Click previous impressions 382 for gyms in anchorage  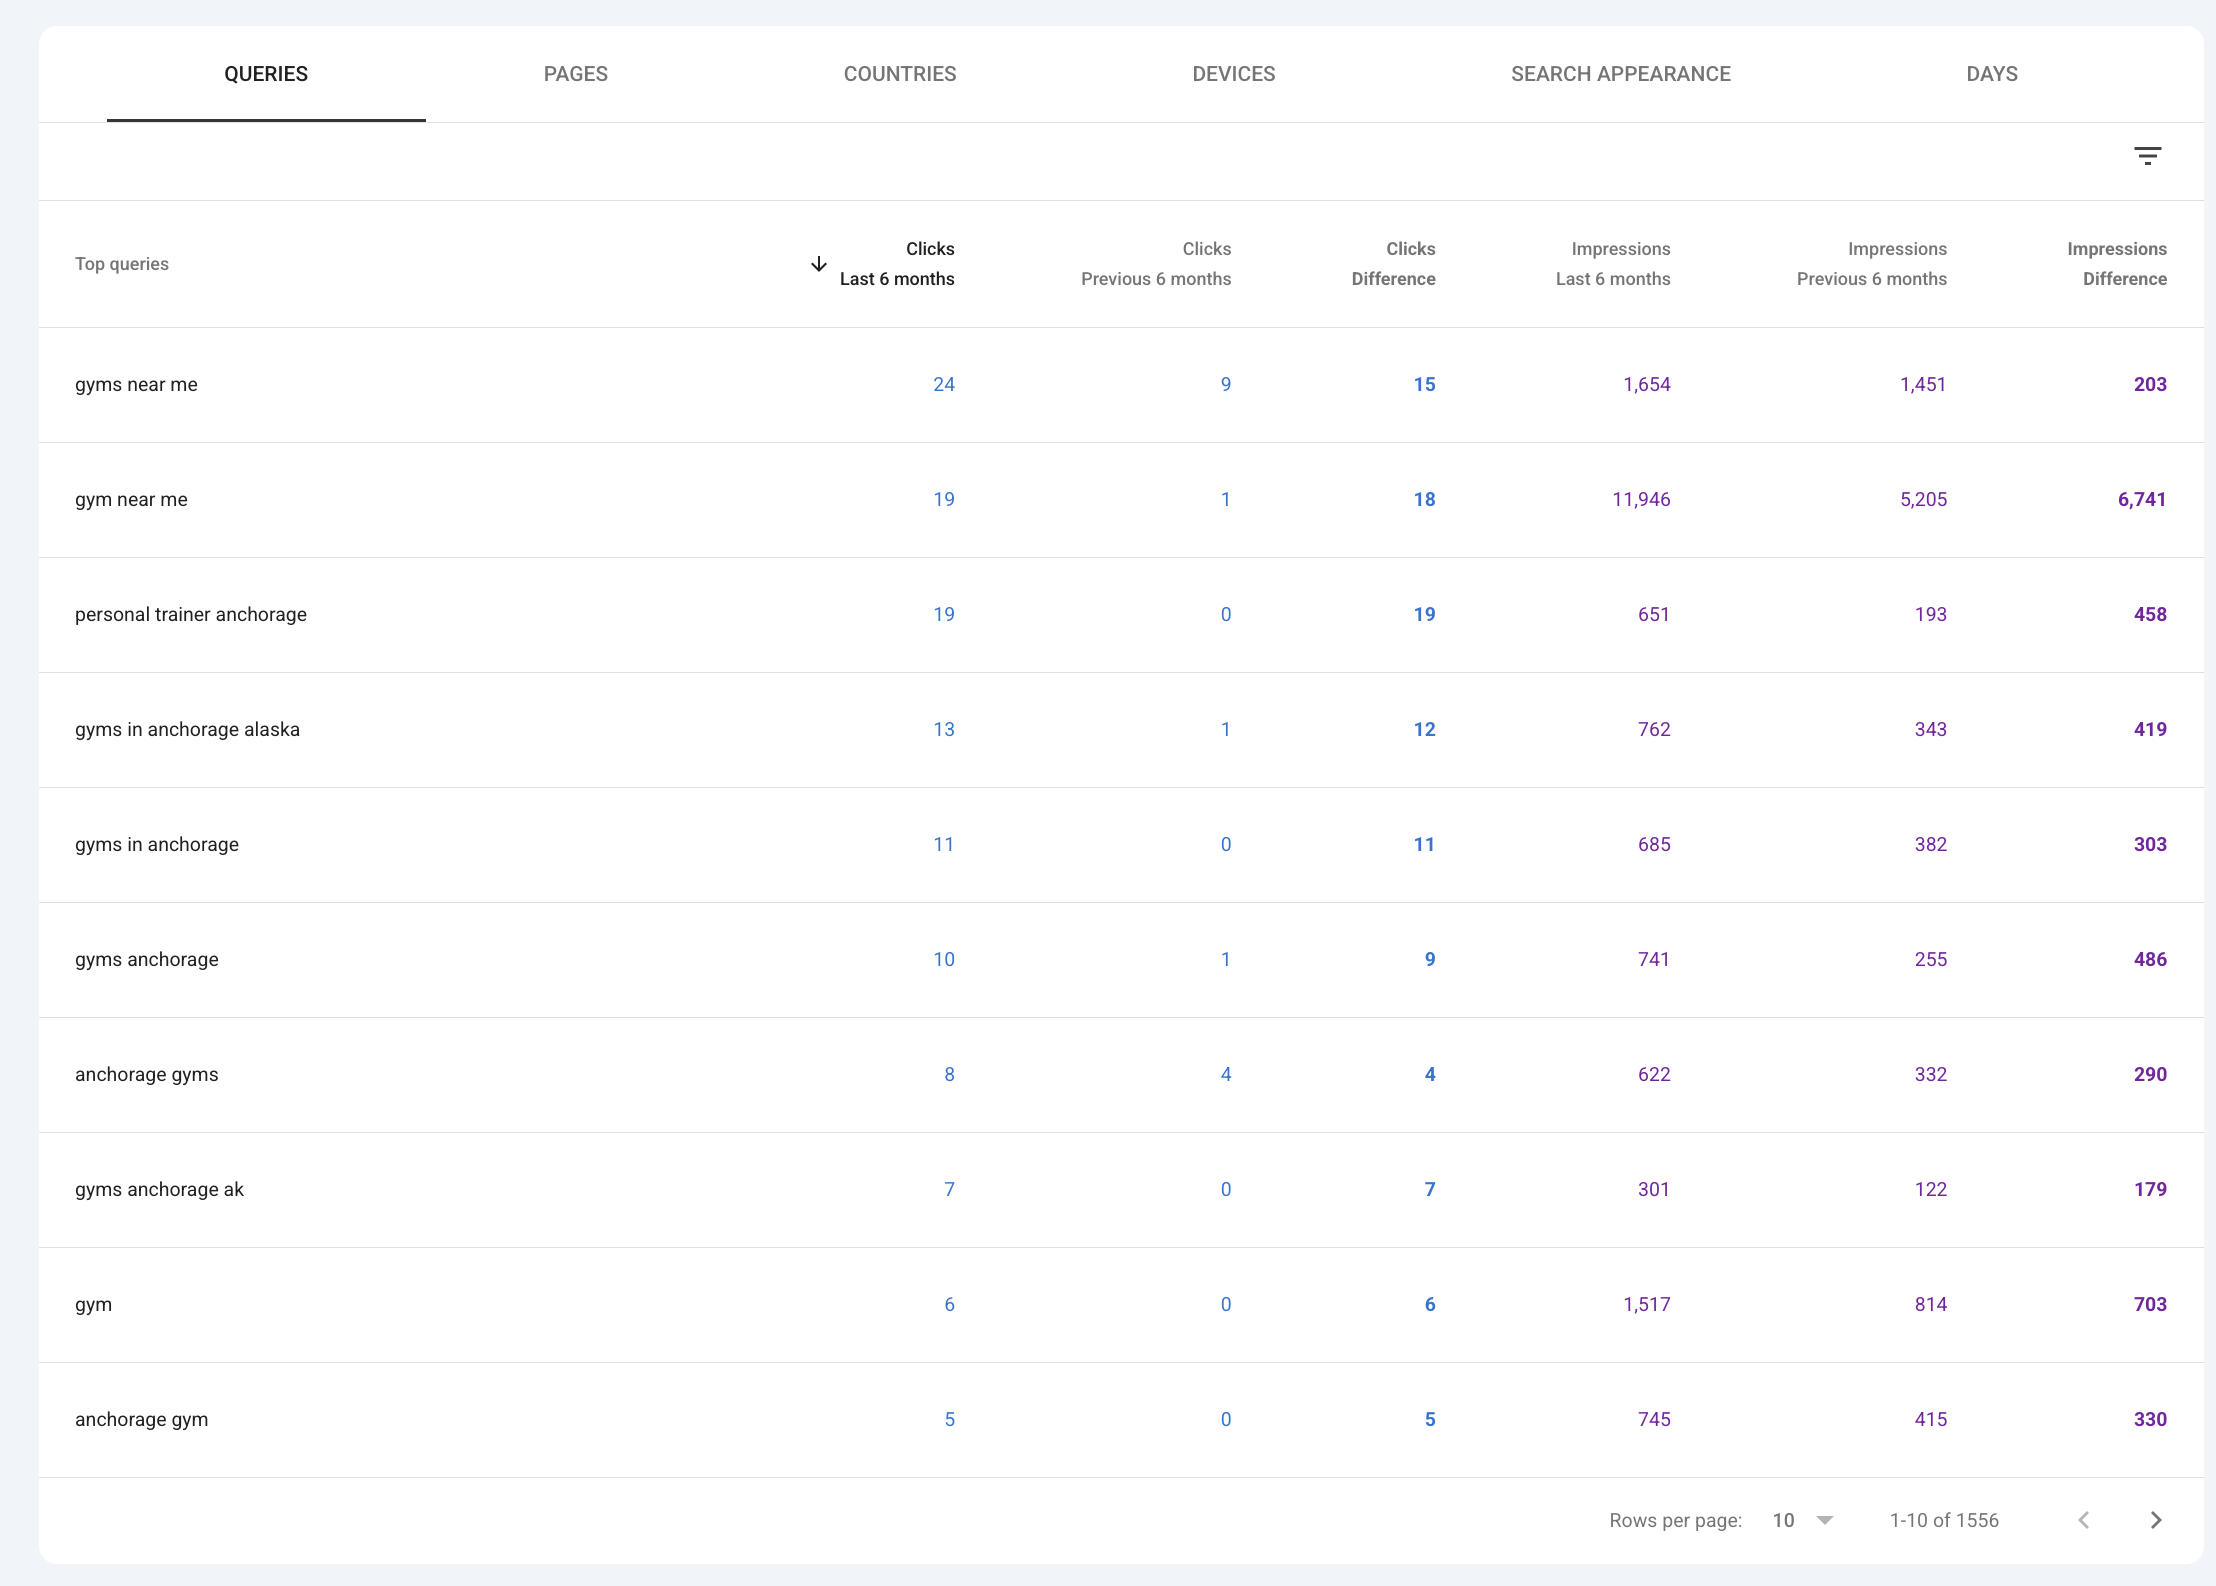tap(1931, 845)
